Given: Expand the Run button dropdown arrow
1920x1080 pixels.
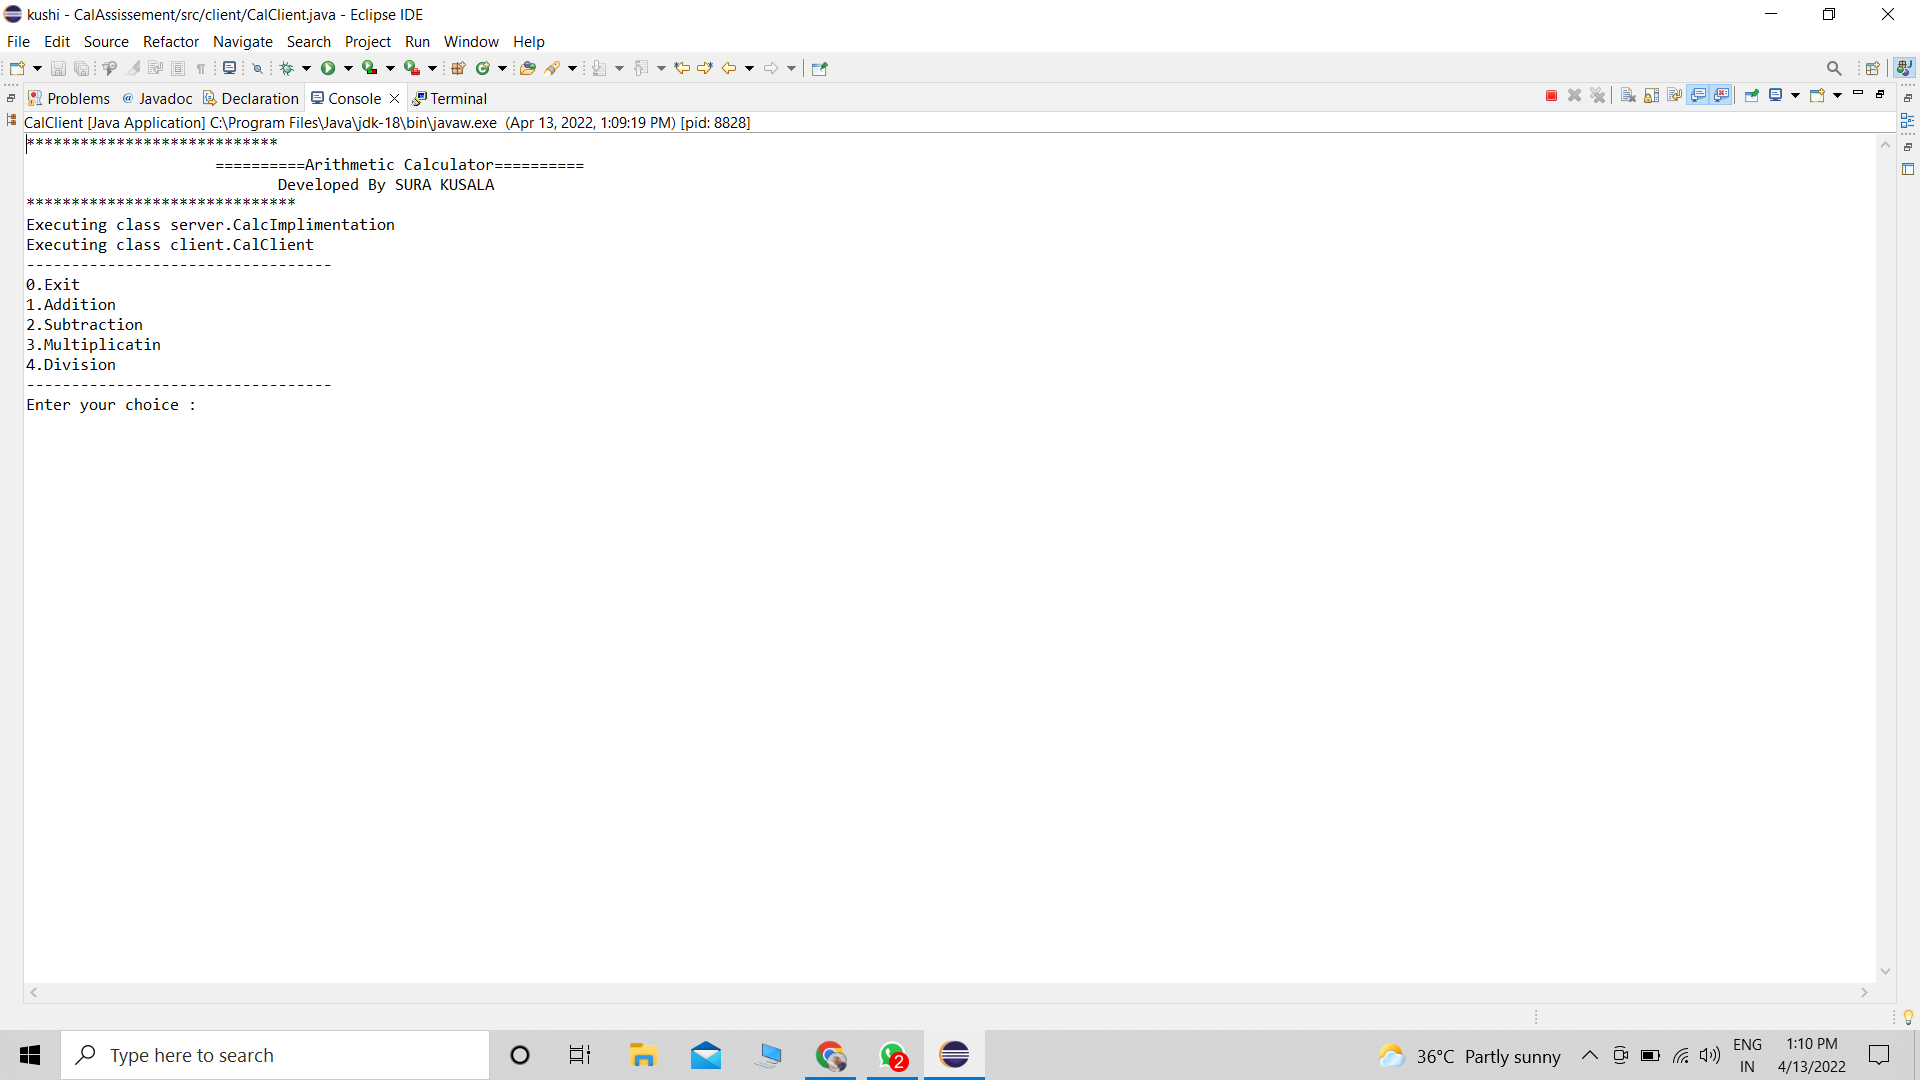Looking at the screenshot, I should point(348,68).
